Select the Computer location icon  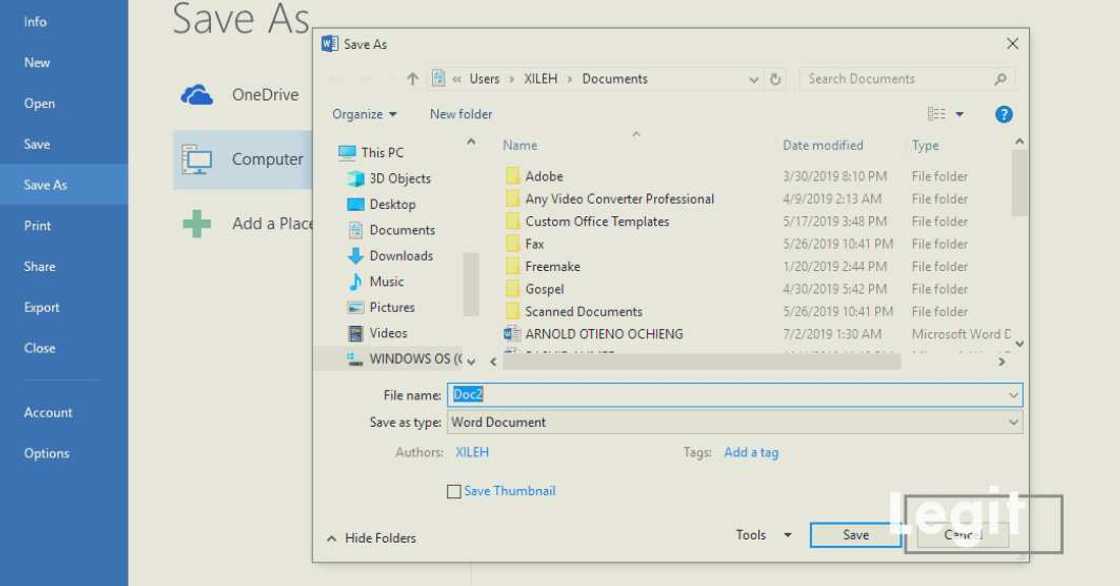tap(197, 159)
